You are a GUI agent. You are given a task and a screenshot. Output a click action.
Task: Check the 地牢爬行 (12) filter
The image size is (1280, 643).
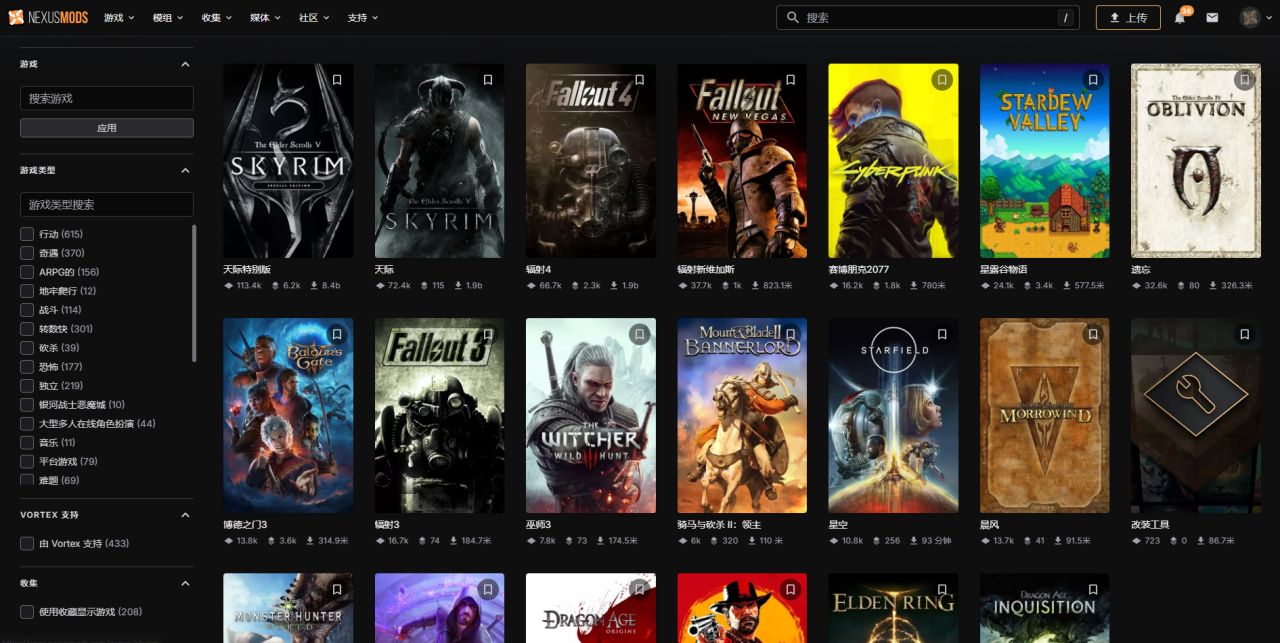[27, 291]
